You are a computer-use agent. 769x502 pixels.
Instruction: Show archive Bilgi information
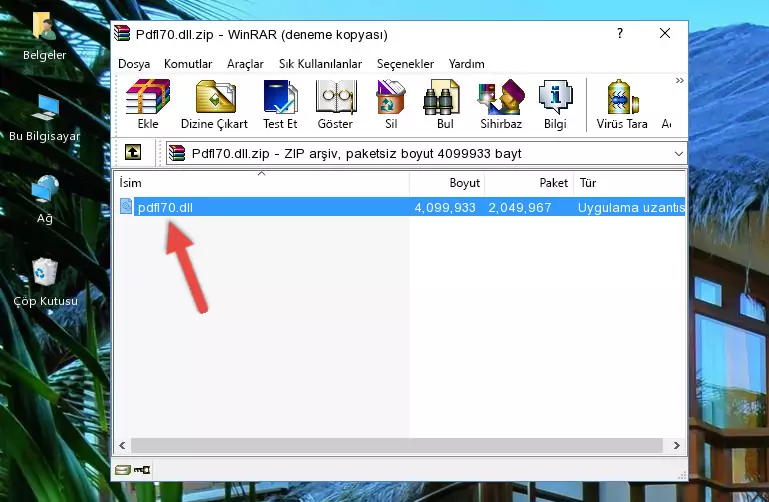555,104
